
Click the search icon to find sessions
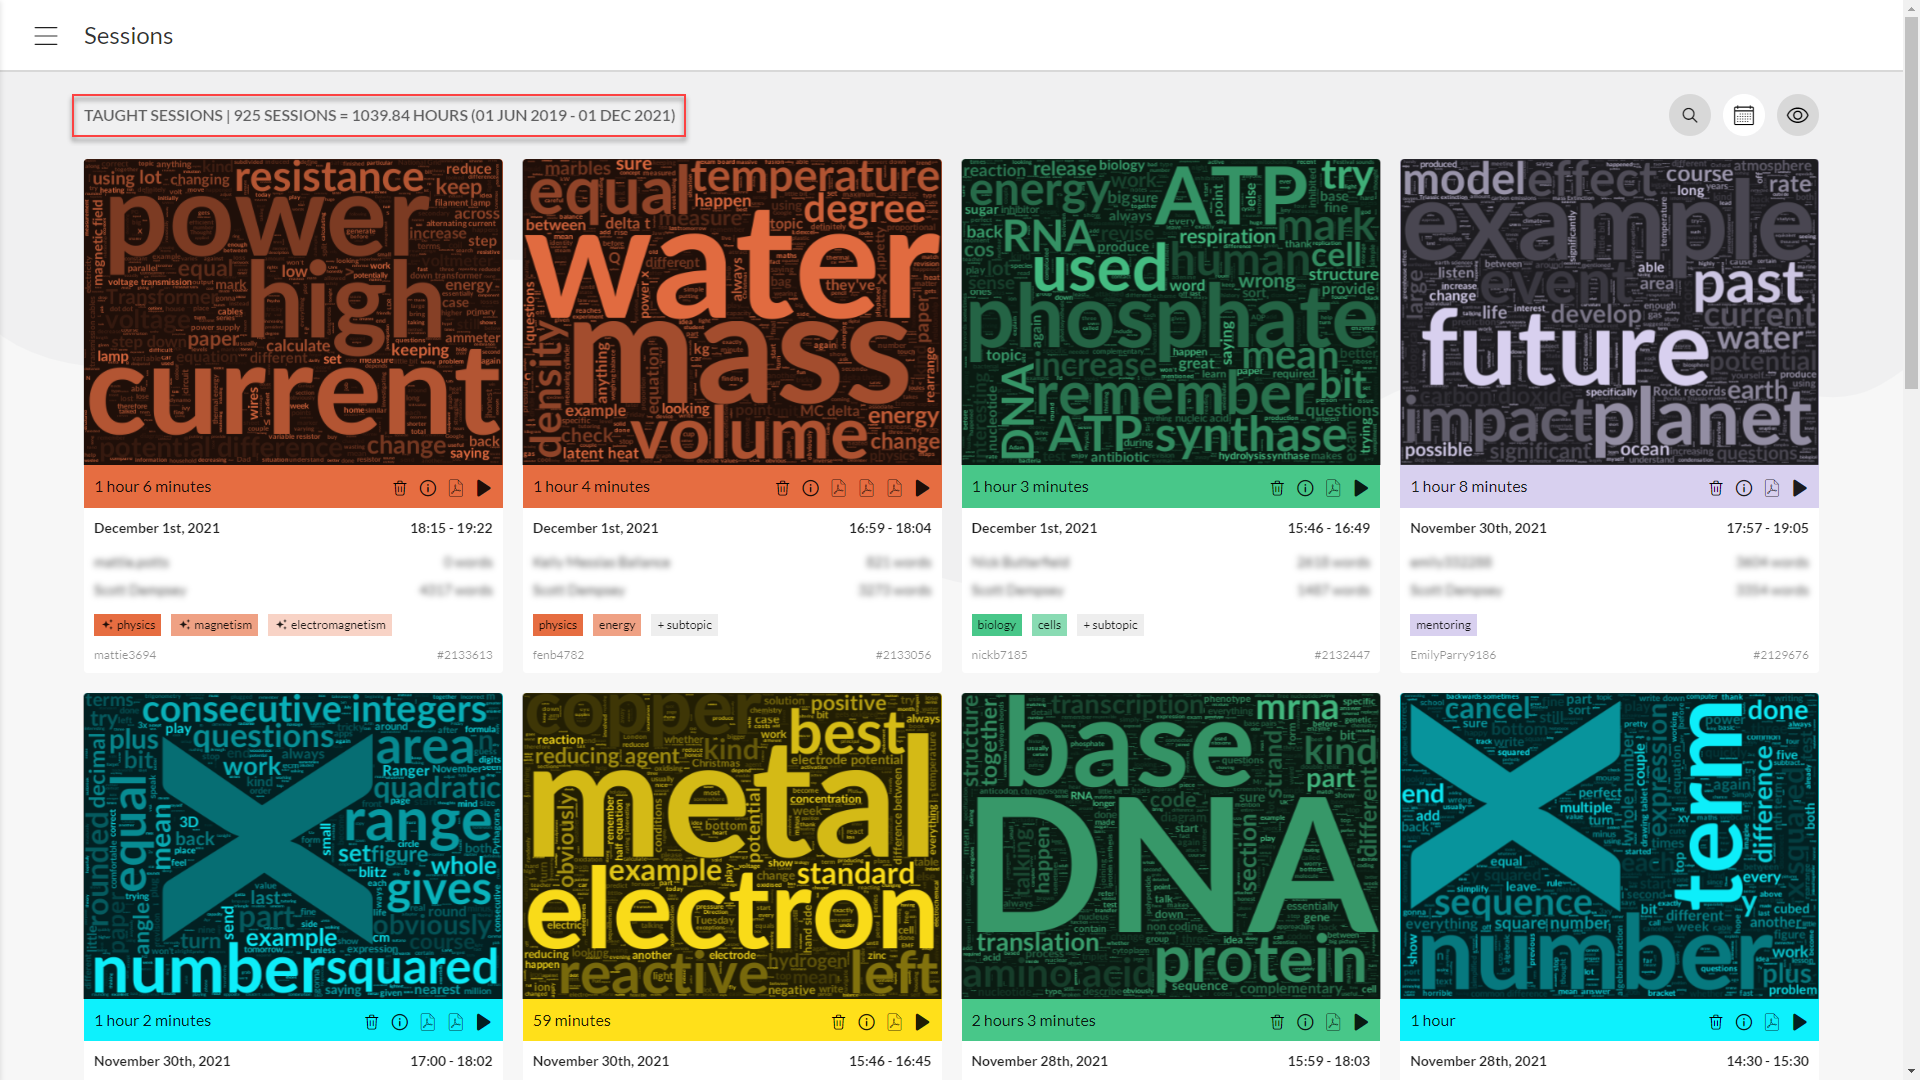point(1689,115)
